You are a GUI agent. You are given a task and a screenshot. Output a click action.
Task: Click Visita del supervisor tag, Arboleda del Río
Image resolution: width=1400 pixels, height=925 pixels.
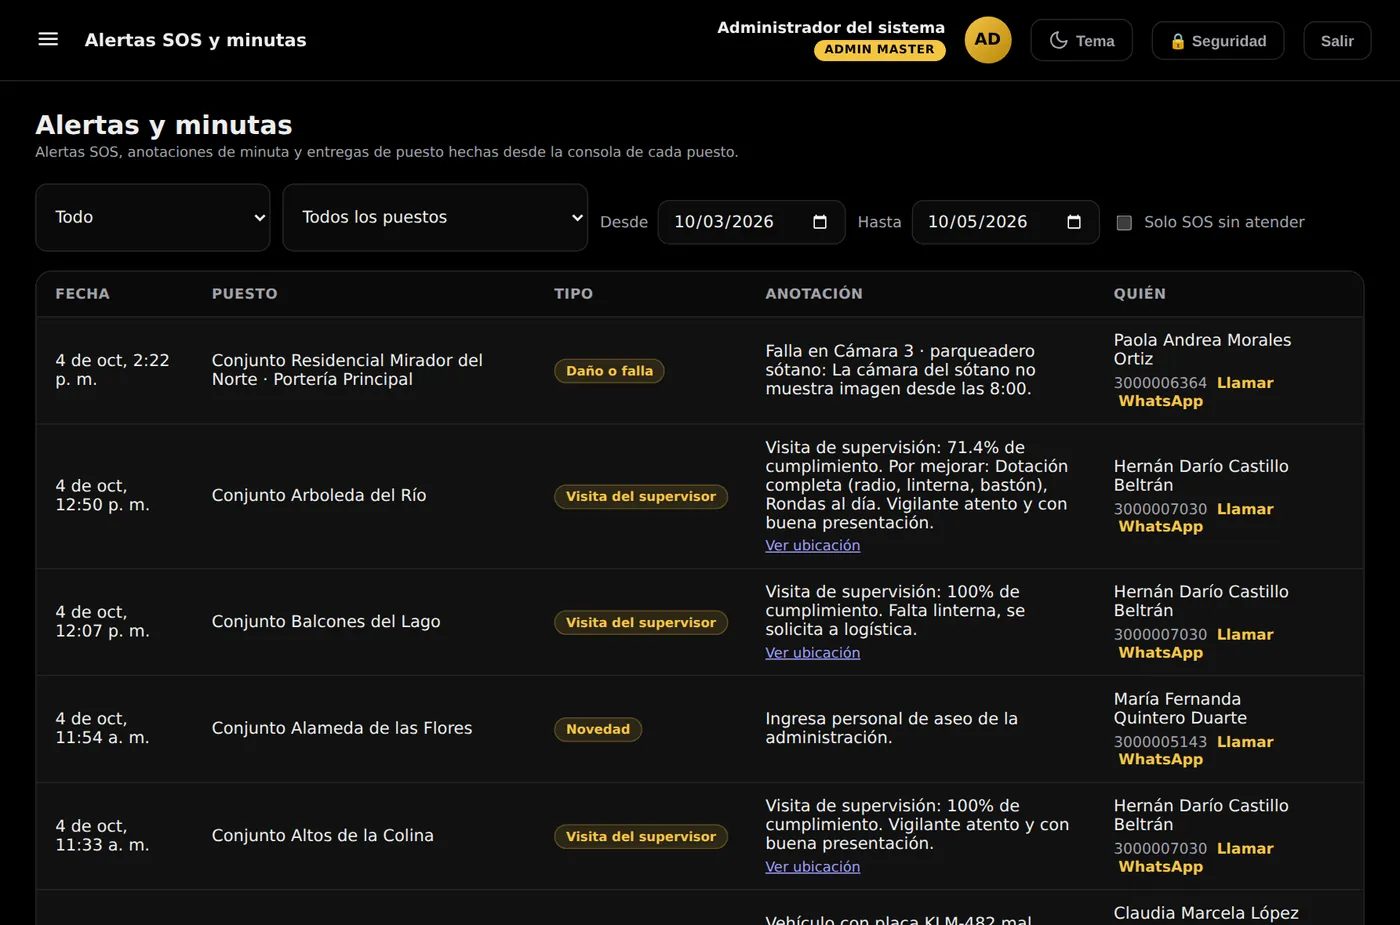[x=641, y=497]
